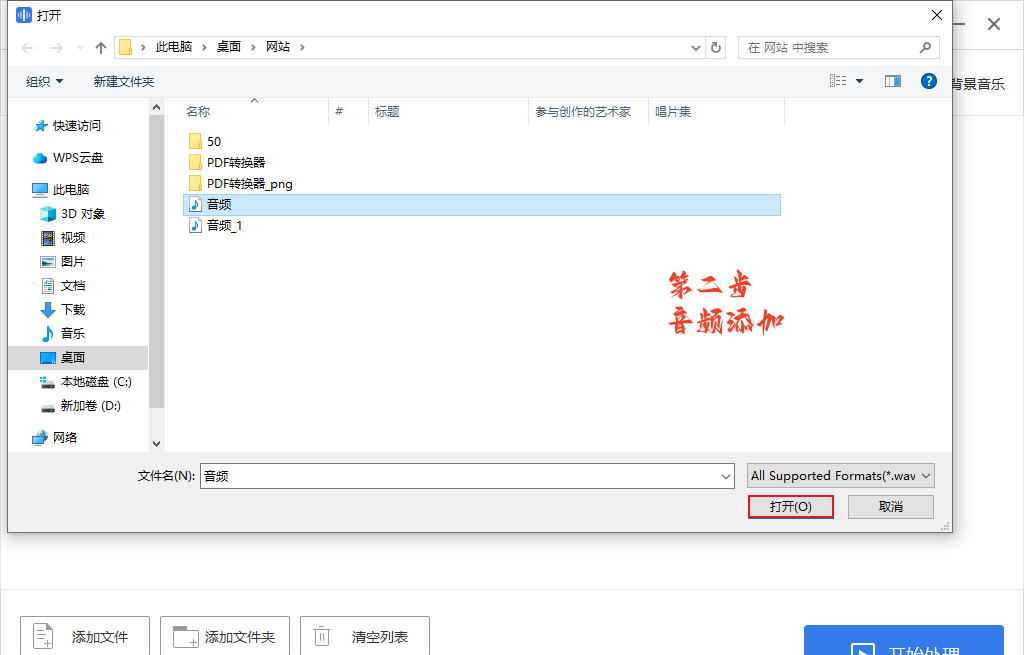Image resolution: width=1024 pixels, height=655 pixels.
Task: Click the 文件名 text input field
Action: (x=460, y=477)
